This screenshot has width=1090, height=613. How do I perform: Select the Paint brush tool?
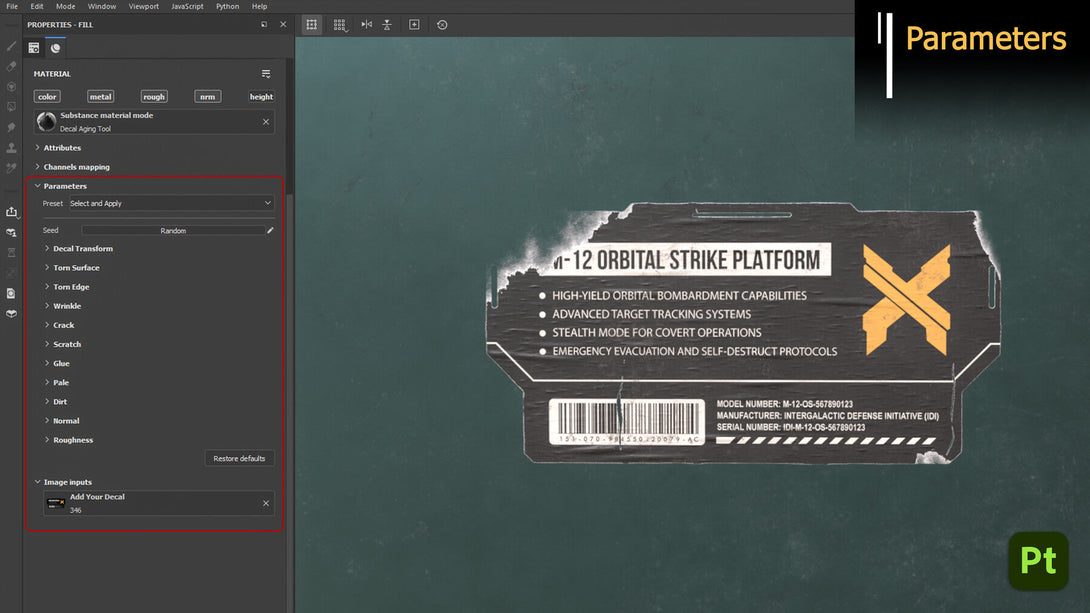[11, 46]
